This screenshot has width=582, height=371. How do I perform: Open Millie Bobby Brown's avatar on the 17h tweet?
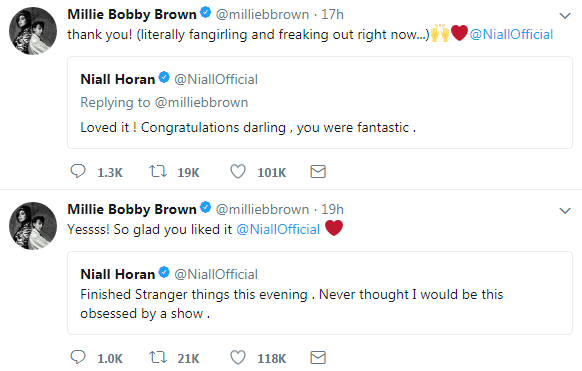[x=33, y=31]
